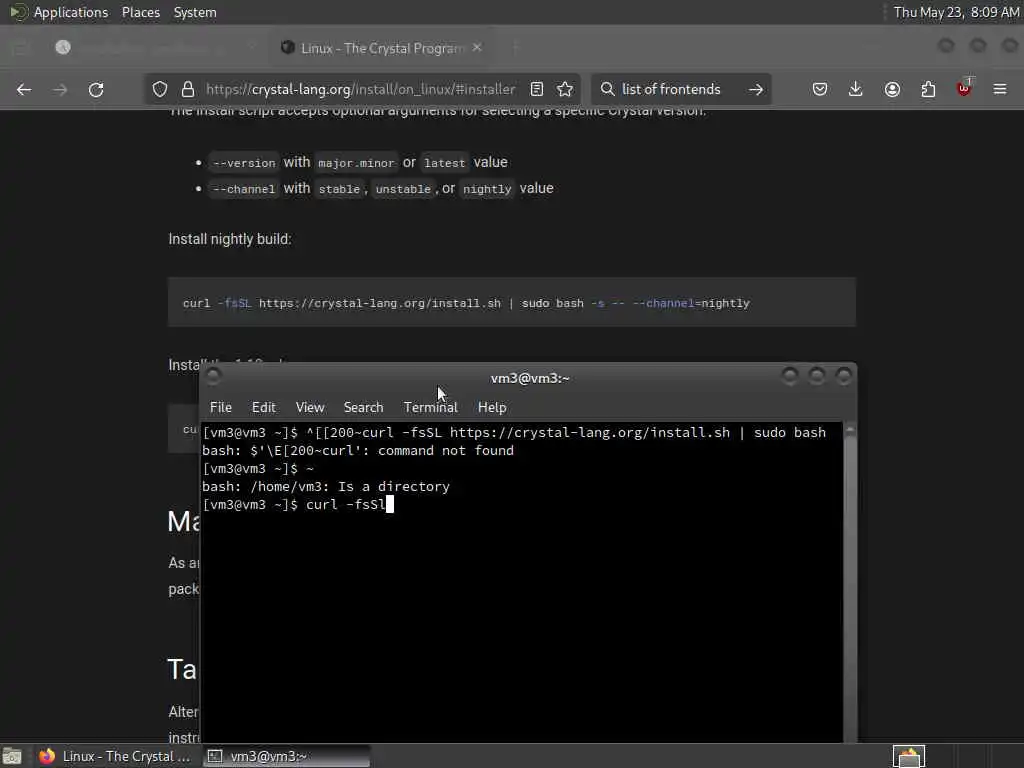Viewport: 1024px width, 768px height.
Task: Click the search magnifier icon
Action: [607, 89]
